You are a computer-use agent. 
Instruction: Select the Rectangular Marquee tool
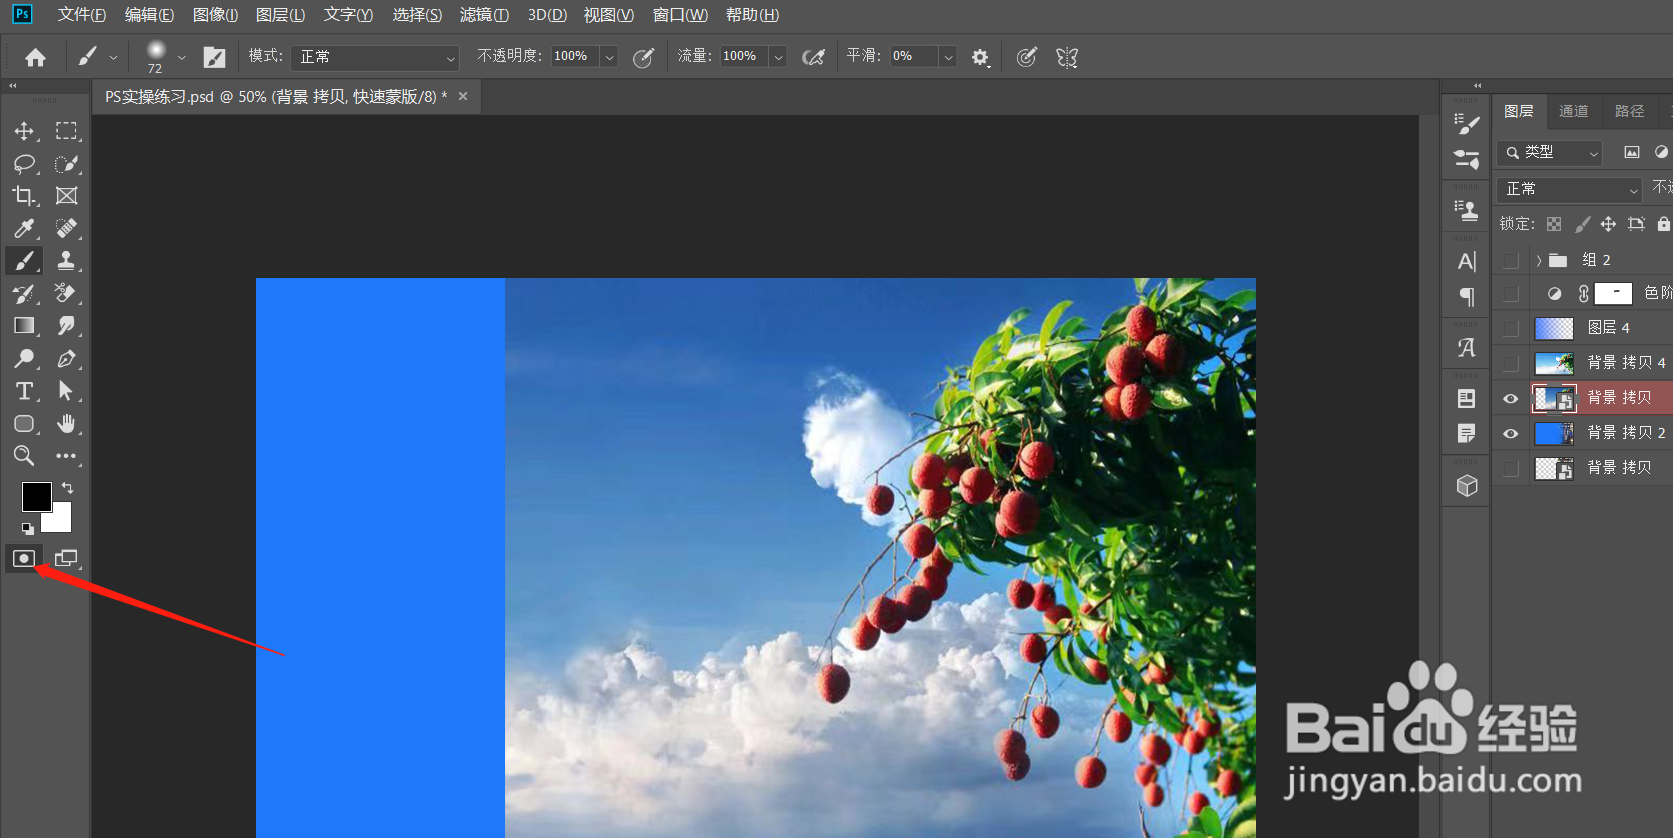tap(66, 131)
